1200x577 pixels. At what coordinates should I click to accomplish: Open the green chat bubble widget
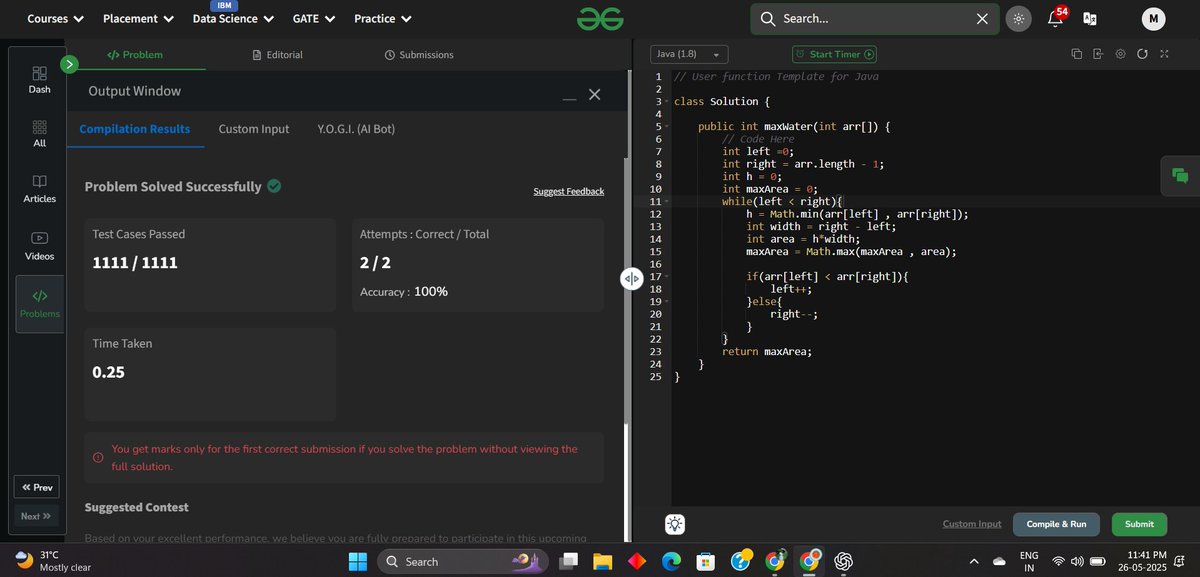[x=1180, y=176]
